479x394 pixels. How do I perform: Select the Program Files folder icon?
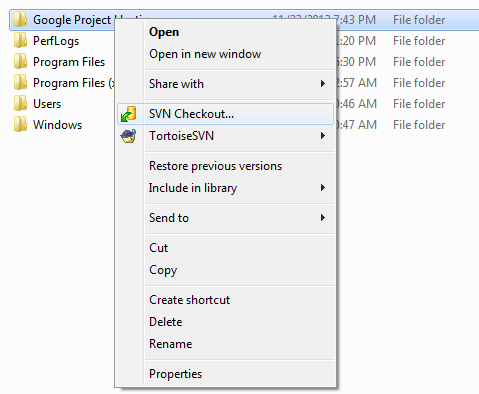(20, 62)
